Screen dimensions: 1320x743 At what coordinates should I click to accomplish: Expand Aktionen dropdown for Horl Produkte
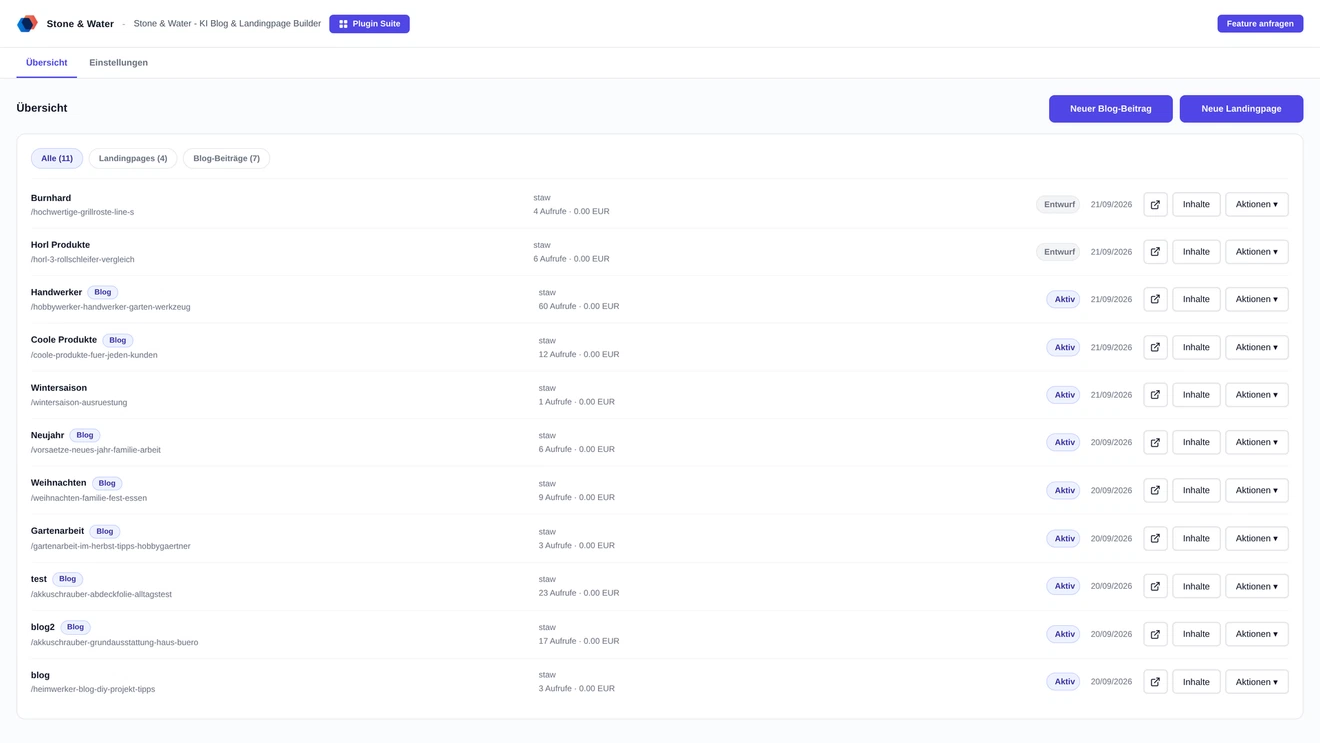tap(1256, 252)
